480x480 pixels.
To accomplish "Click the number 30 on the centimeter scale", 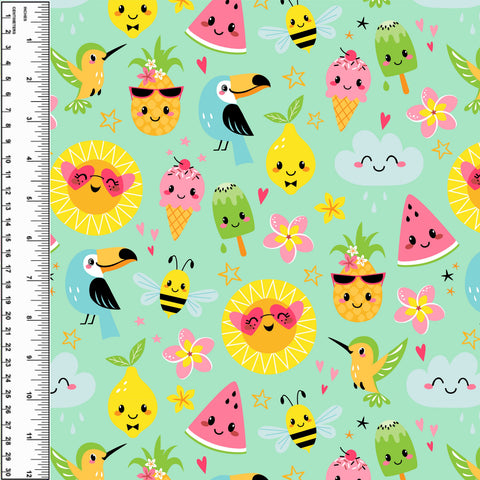I will pyautogui.click(x=8, y=473).
